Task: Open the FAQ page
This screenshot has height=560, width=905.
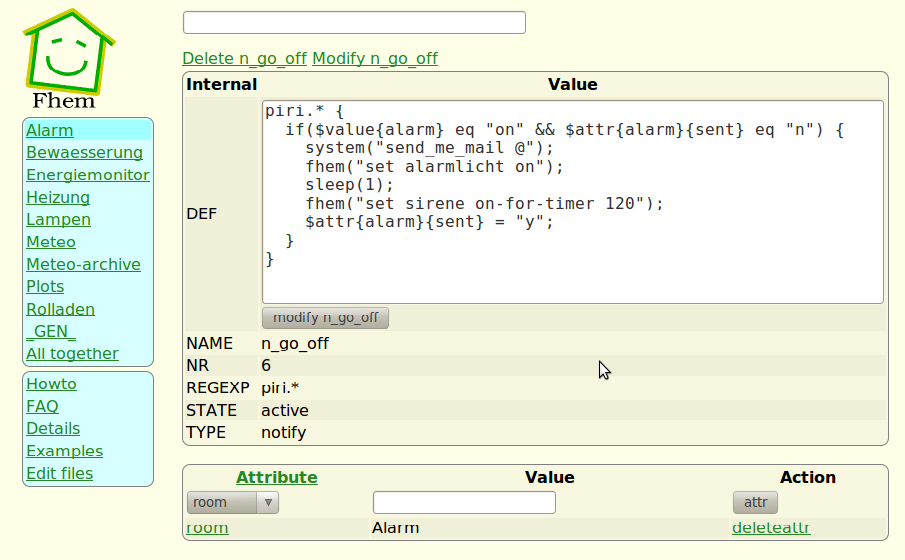Action: click(42, 407)
